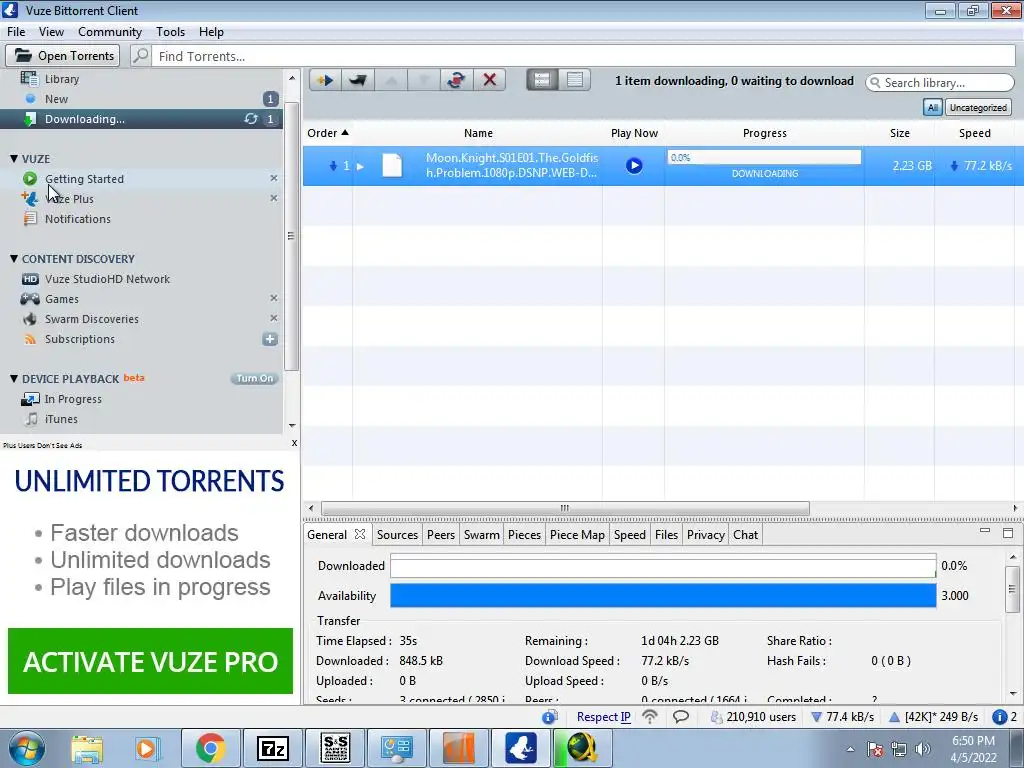
Task: Expand the Moon Knight torrent row arrow
Action: [360, 166]
